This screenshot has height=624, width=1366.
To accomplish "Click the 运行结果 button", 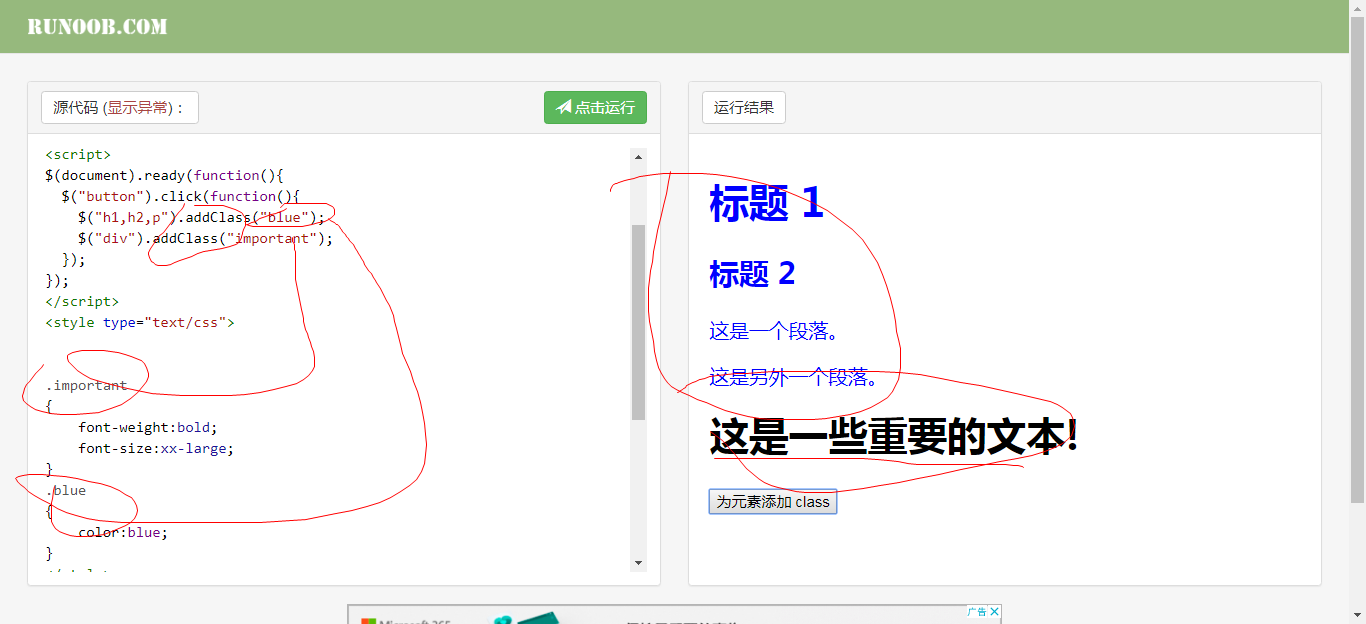I will point(744,108).
